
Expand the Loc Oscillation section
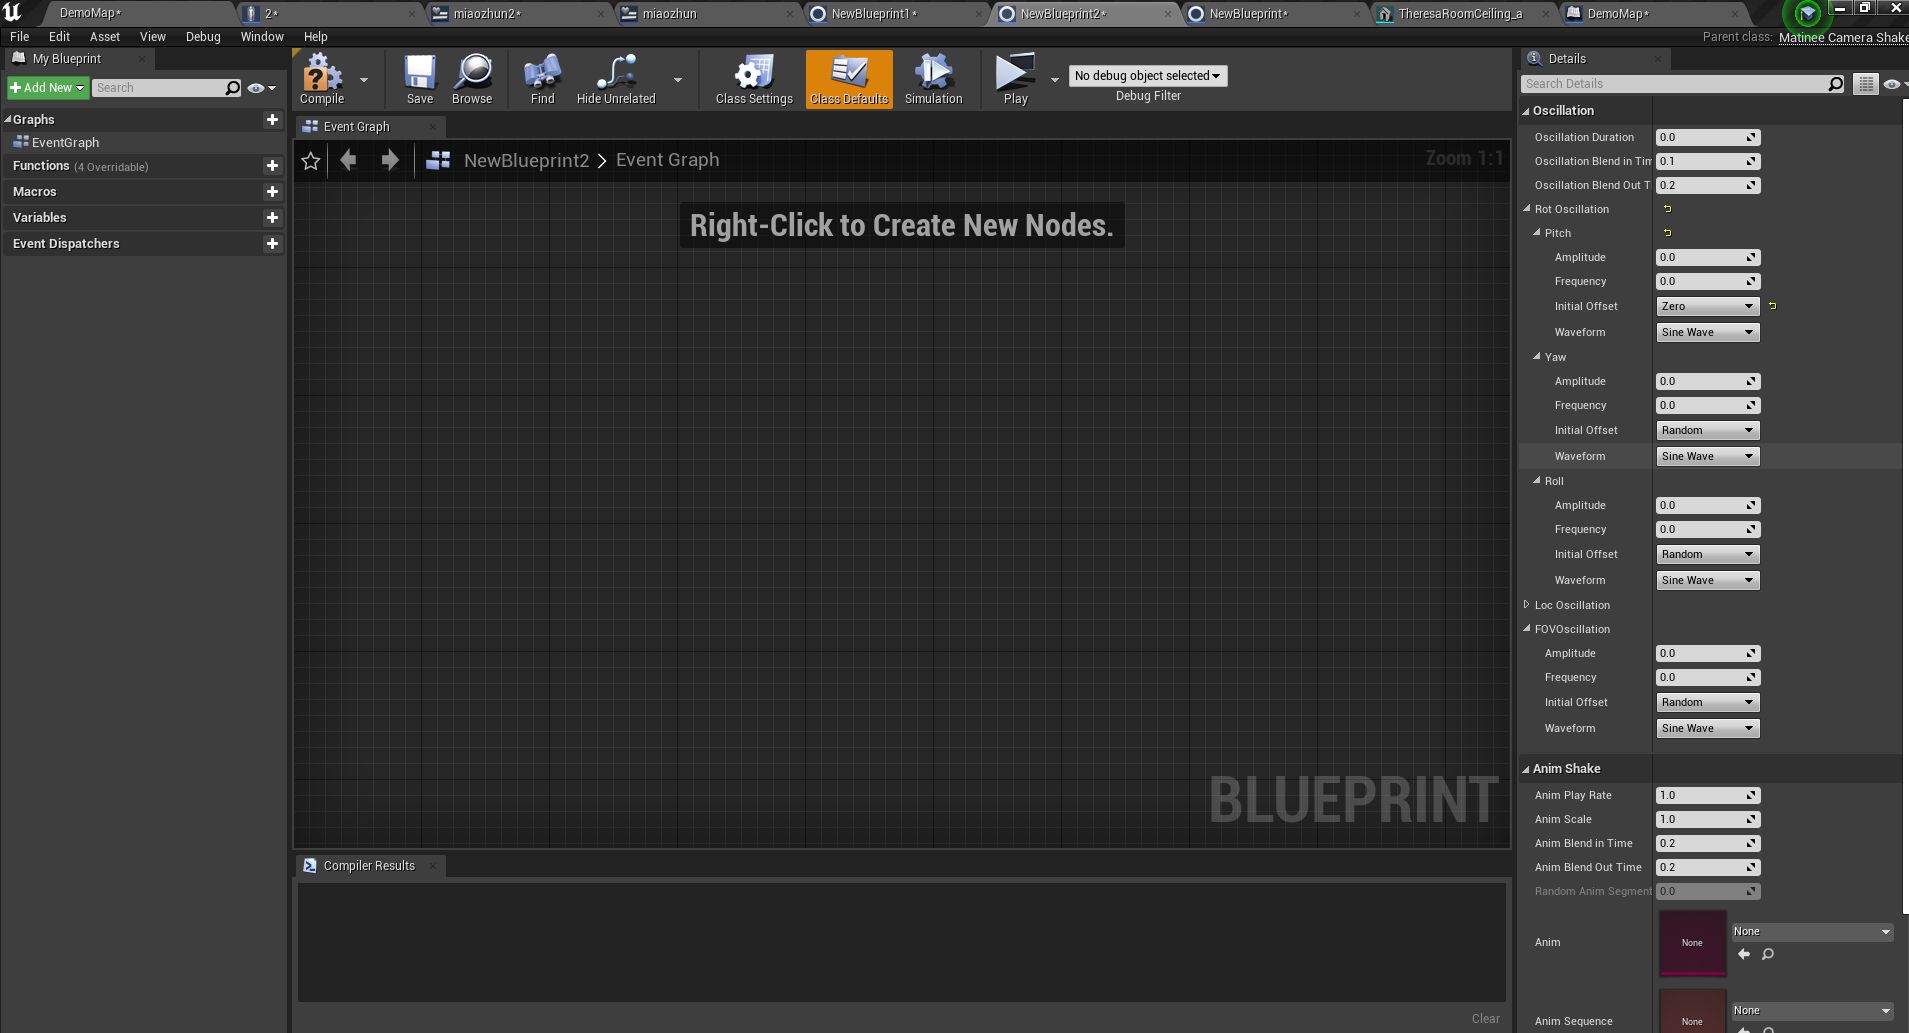(x=1527, y=605)
